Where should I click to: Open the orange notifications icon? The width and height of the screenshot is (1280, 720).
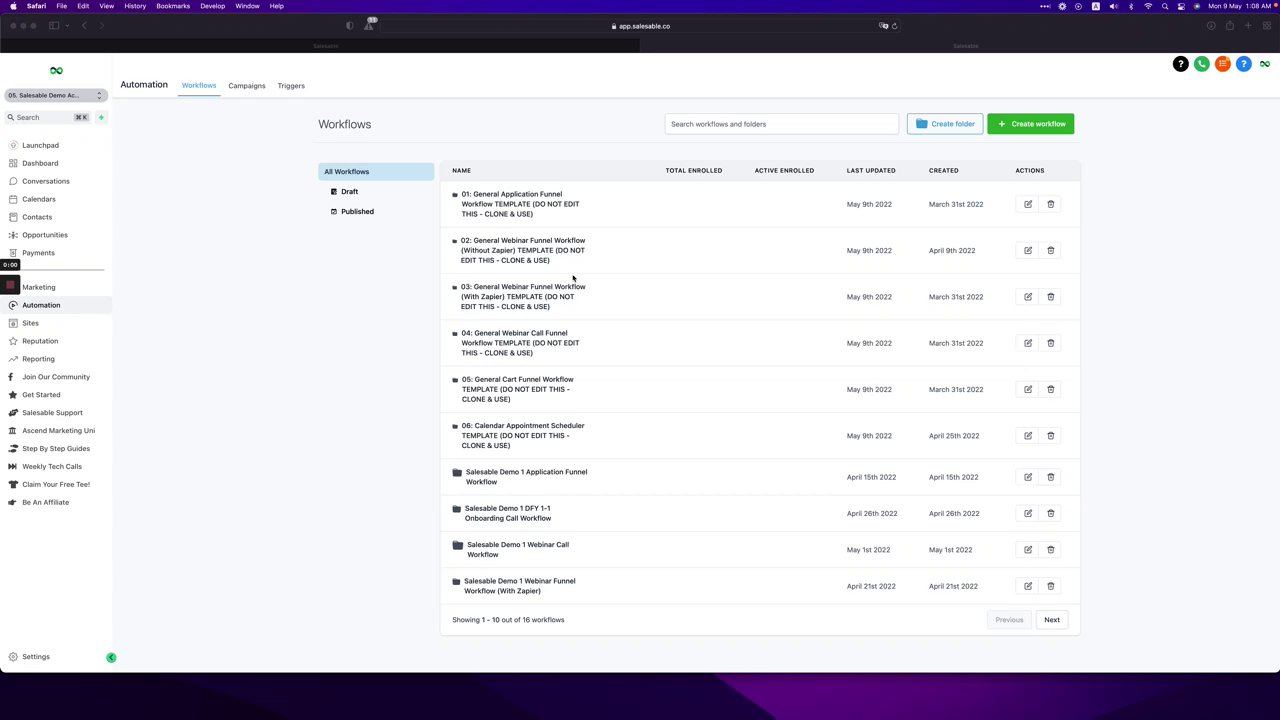(1222, 64)
